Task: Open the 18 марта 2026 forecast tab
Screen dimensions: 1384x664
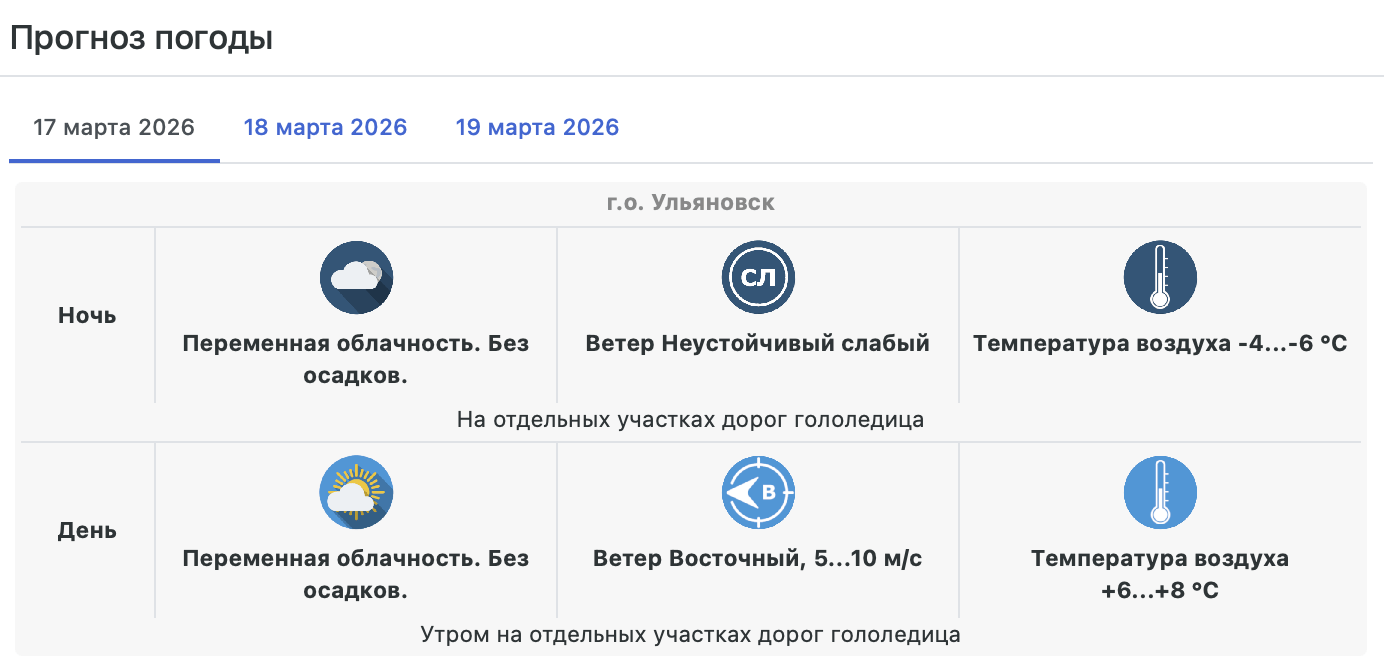Action: tap(325, 128)
